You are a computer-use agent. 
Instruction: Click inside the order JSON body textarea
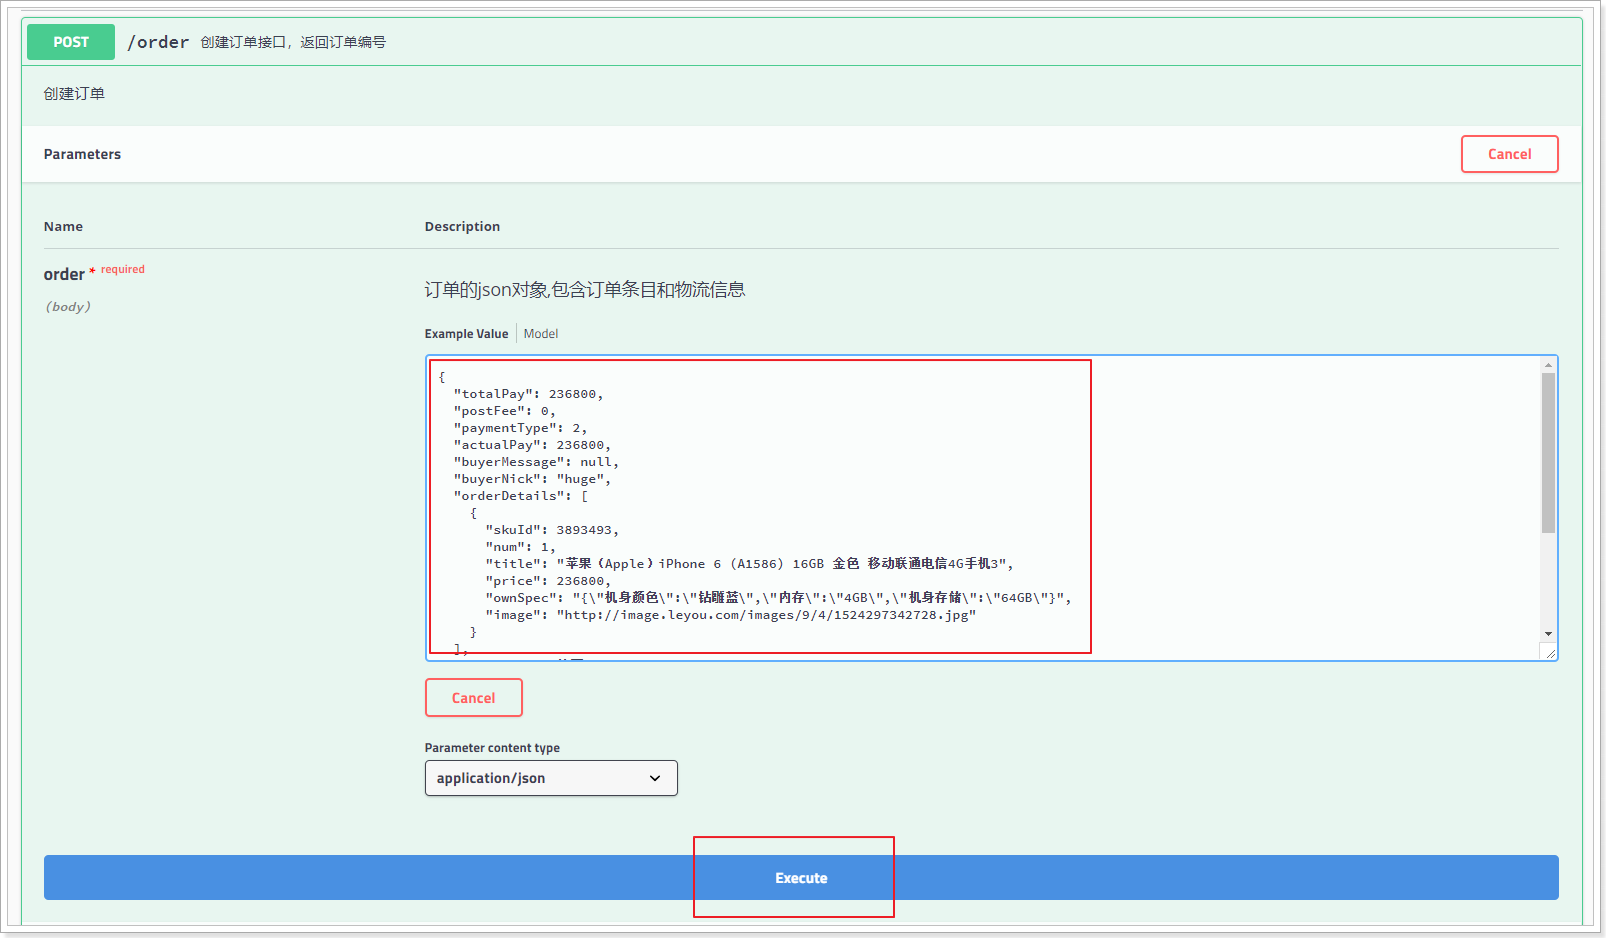tap(991, 508)
